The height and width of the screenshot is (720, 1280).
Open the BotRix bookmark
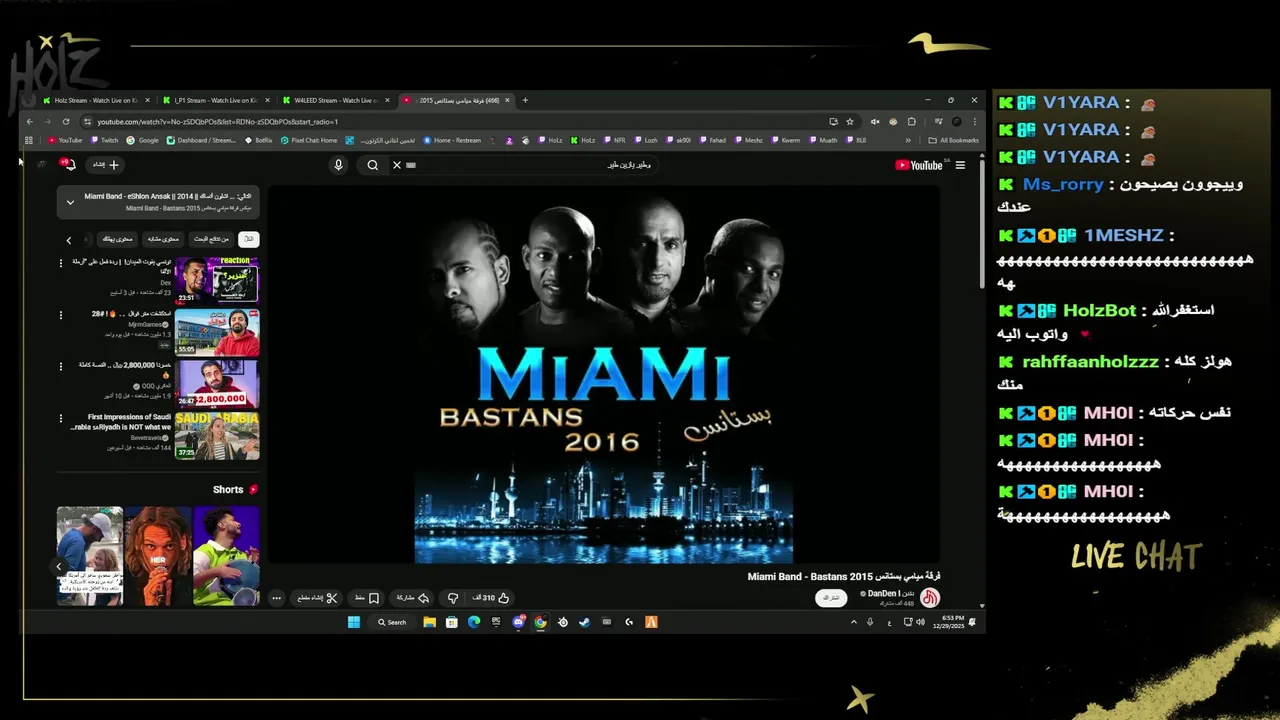click(x=259, y=140)
